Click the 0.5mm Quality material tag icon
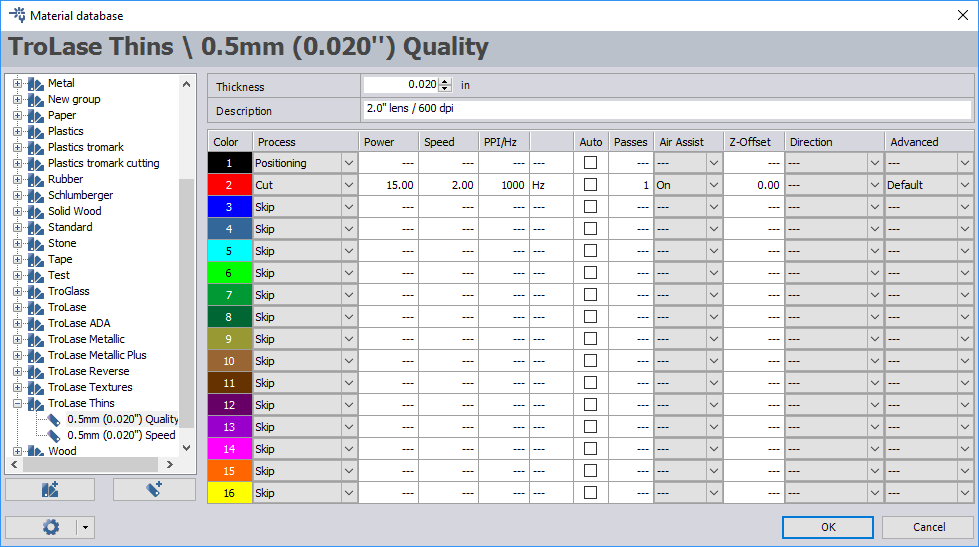Viewport: 979px width, 547px height. pos(54,420)
